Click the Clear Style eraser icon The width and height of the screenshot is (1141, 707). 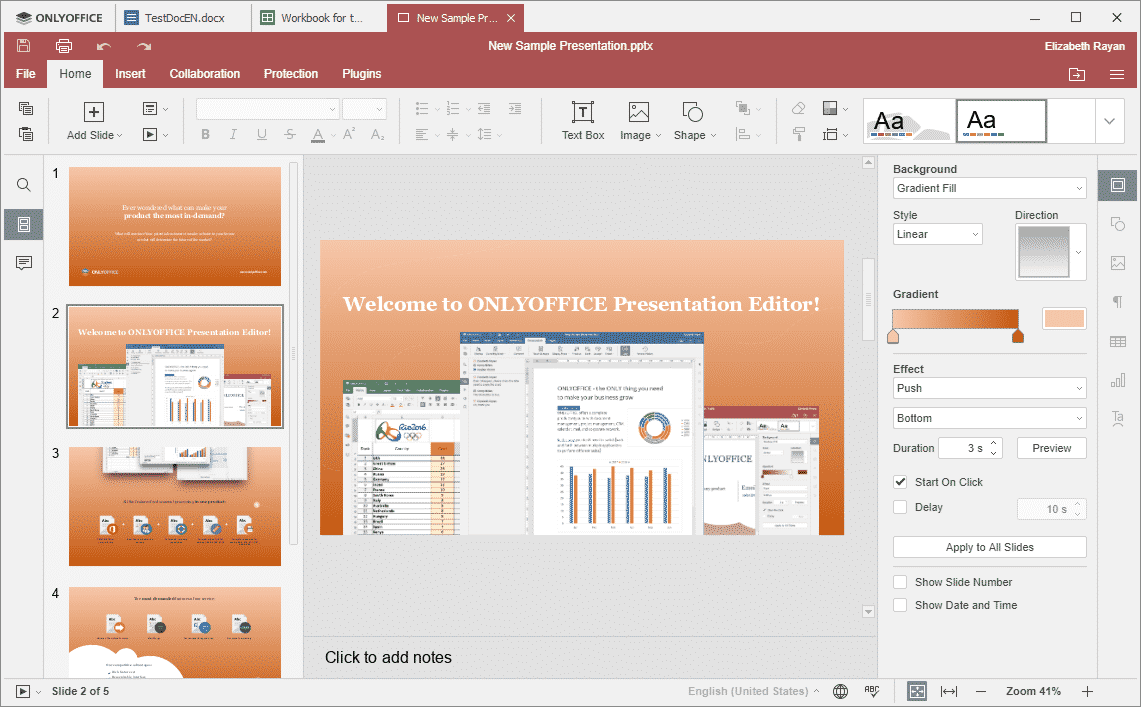point(798,108)
